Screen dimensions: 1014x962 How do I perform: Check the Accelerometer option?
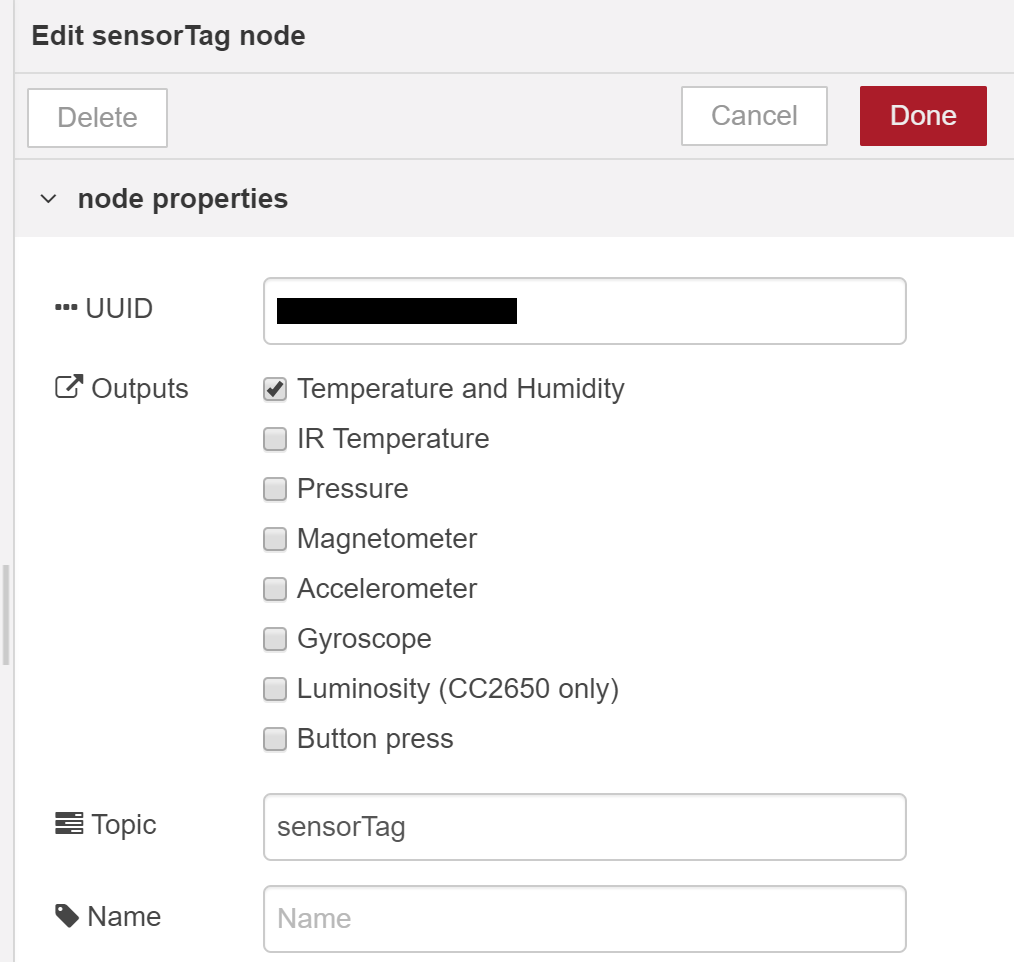coord(275,589)
